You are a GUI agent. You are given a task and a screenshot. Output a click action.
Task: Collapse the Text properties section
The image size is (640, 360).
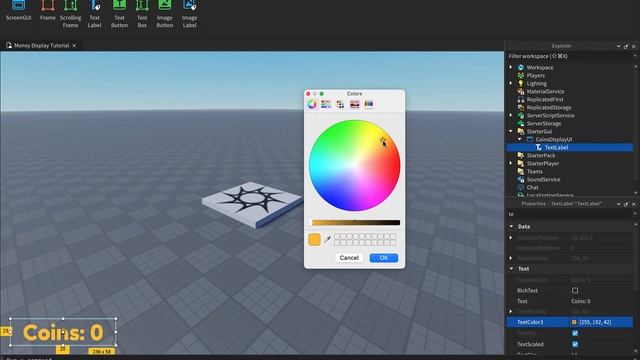[511, 269]
